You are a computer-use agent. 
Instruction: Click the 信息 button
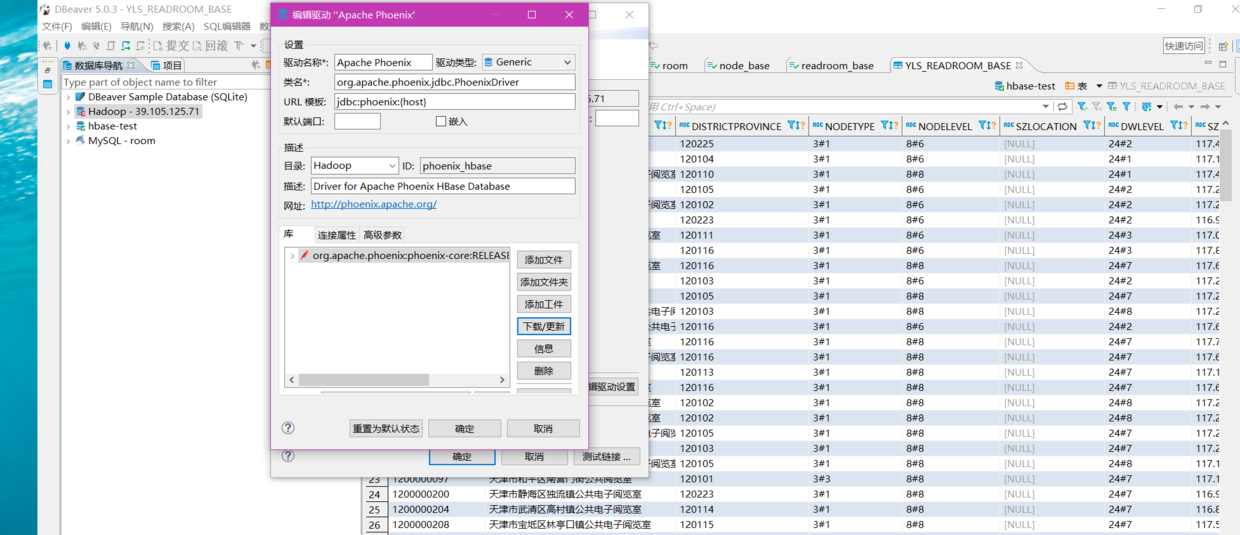tap(544, 348)
